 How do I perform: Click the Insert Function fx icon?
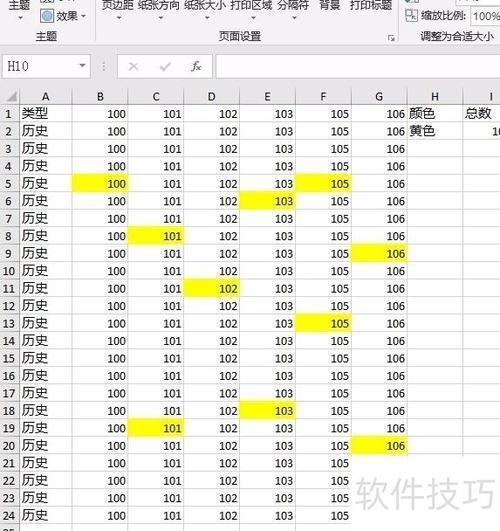click(196, 66)
